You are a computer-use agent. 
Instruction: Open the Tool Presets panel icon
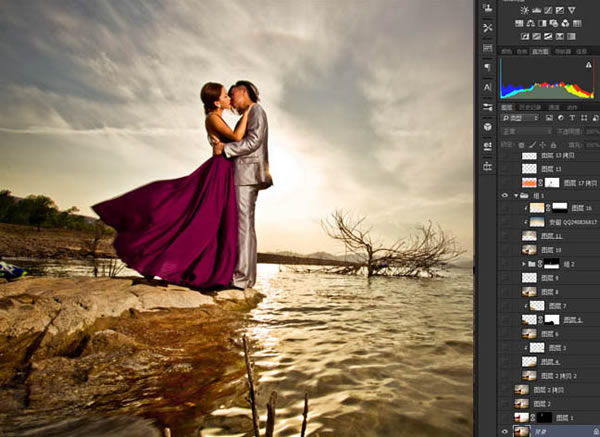(x=488, y=28)
